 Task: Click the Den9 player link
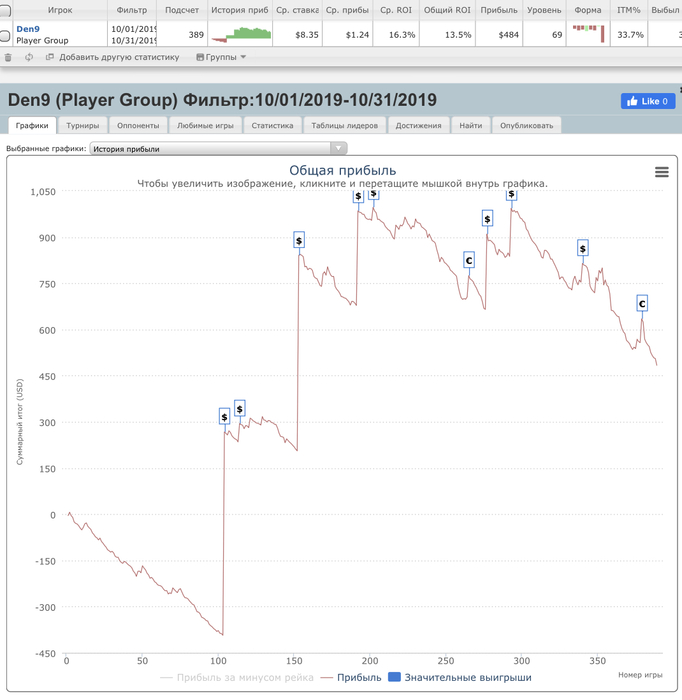28,29
